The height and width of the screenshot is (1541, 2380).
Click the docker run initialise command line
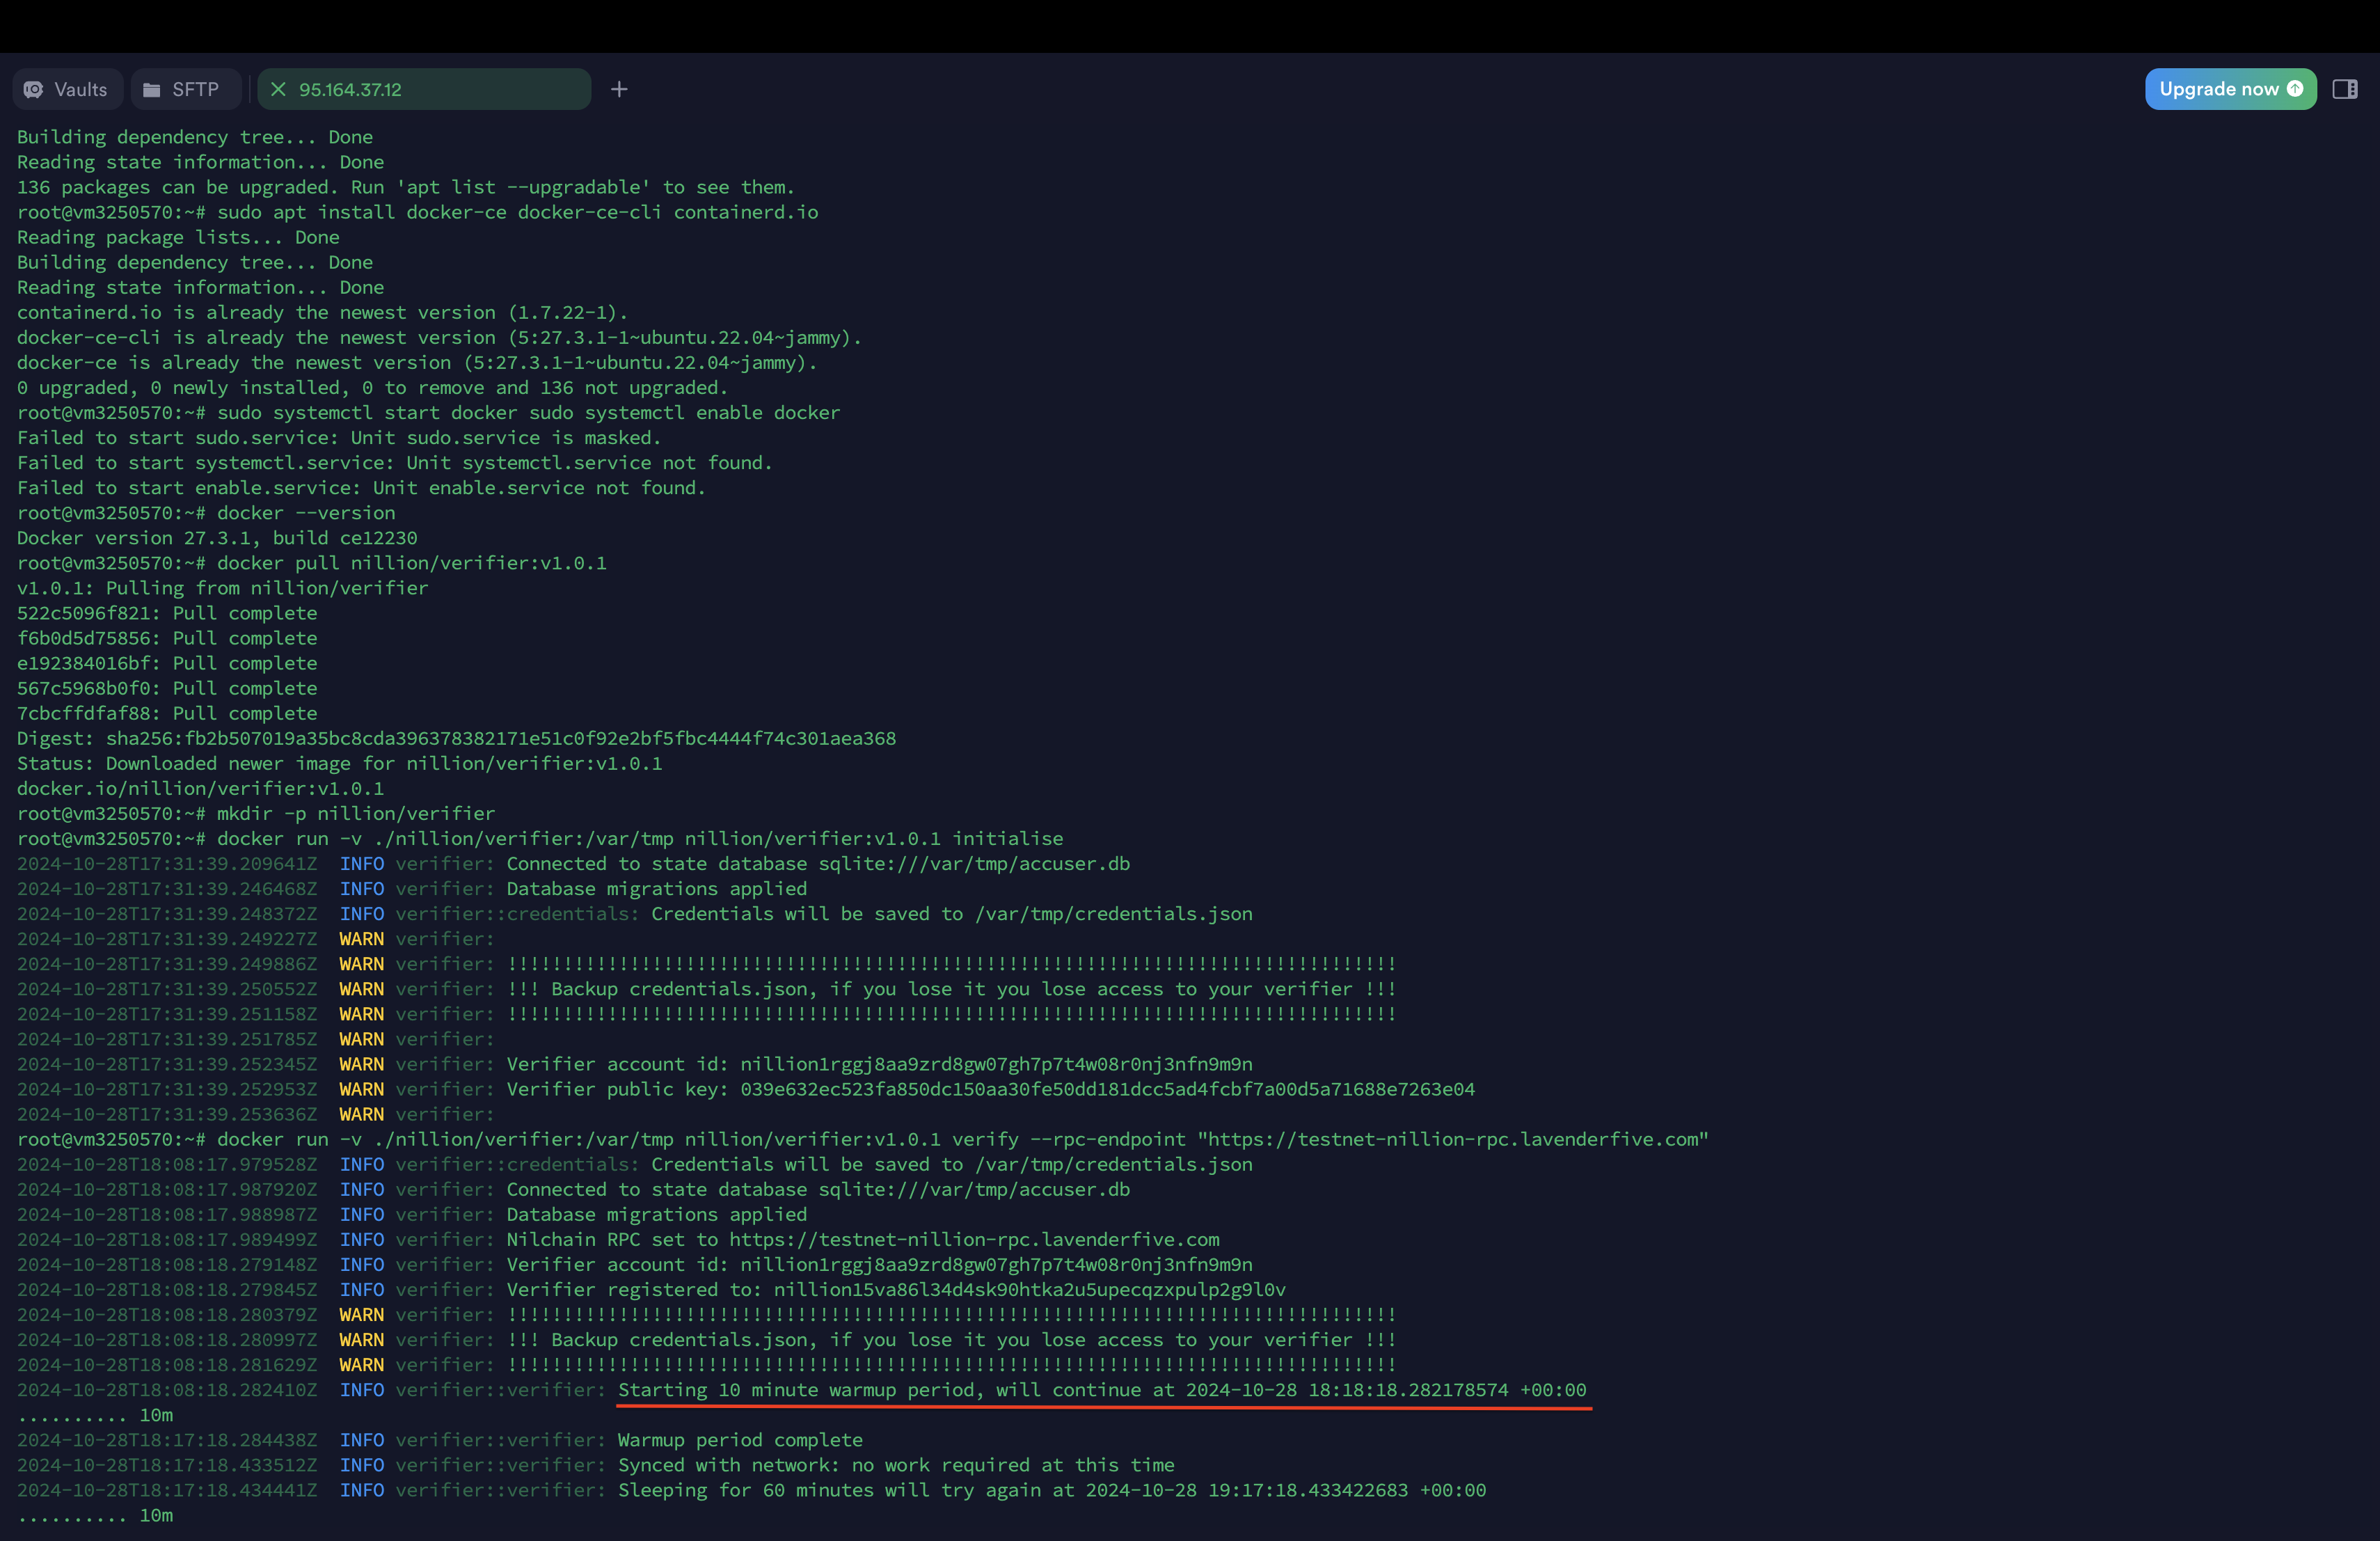(x=540, y=838)
